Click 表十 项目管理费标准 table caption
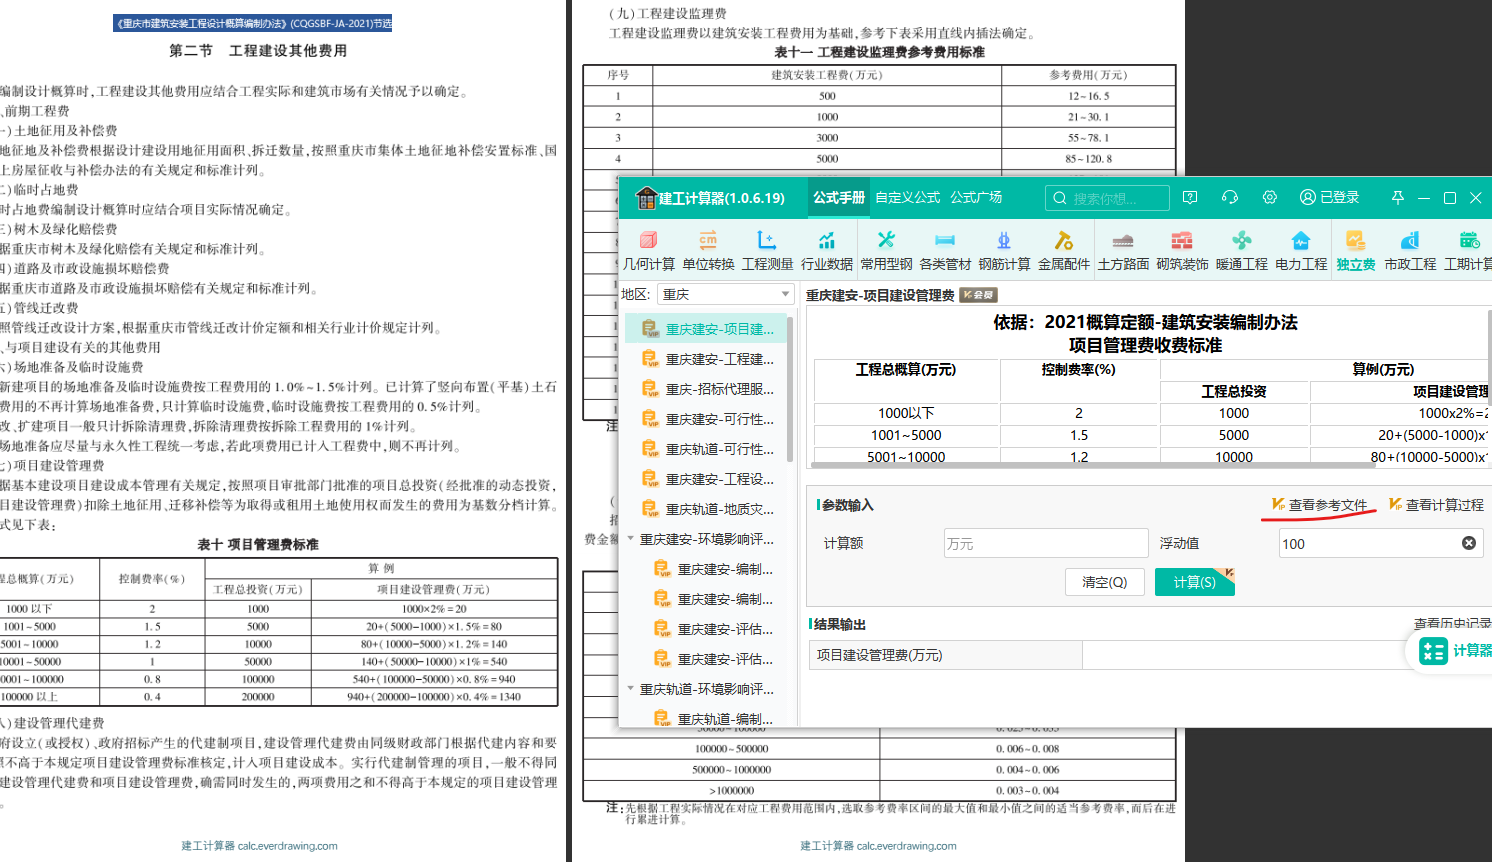Image resolution: width=1492 pixels, height=862 pixels. tap(258, 545)
